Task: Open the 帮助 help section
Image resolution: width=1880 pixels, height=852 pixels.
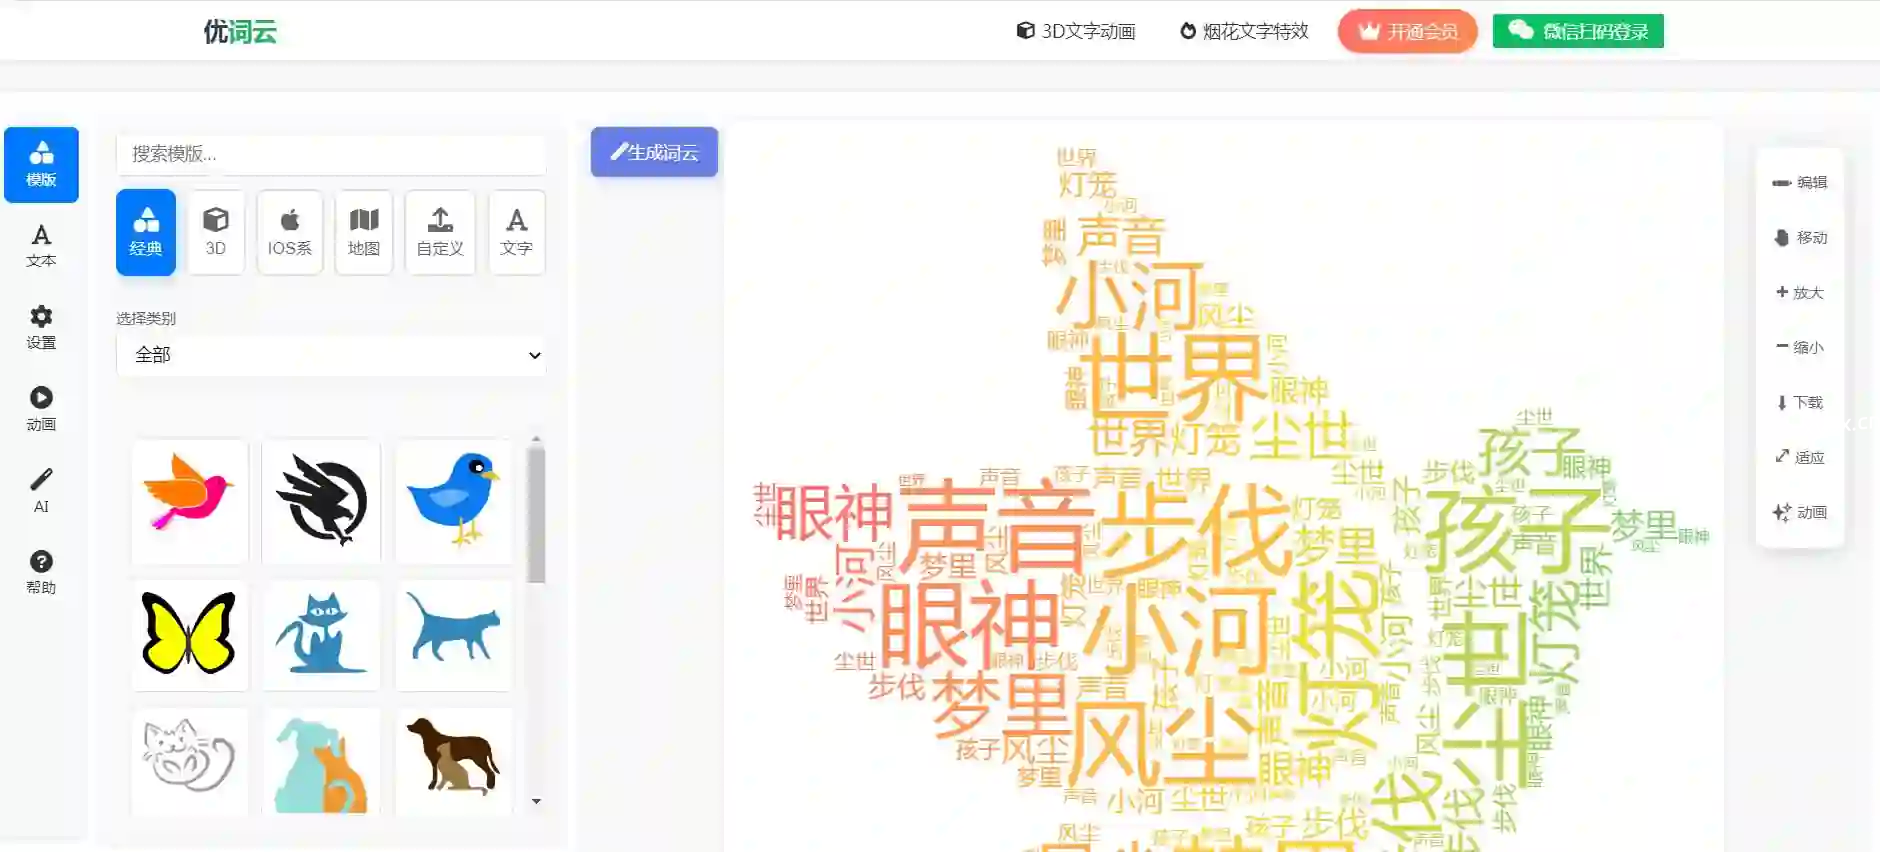Action: pos(41,572)
